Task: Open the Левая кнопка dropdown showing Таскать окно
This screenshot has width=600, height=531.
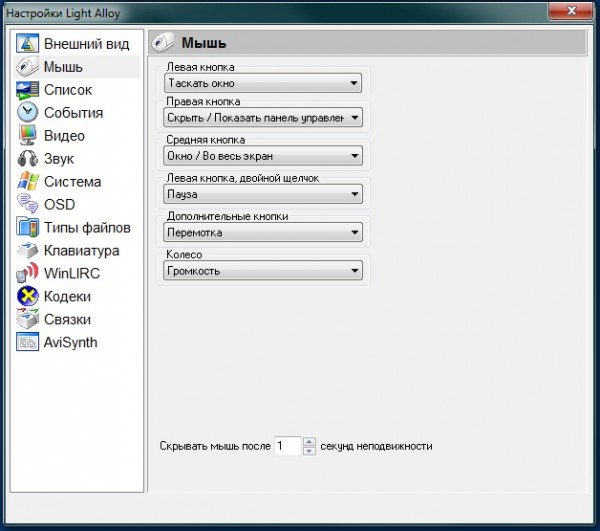Action: point(263,83)
